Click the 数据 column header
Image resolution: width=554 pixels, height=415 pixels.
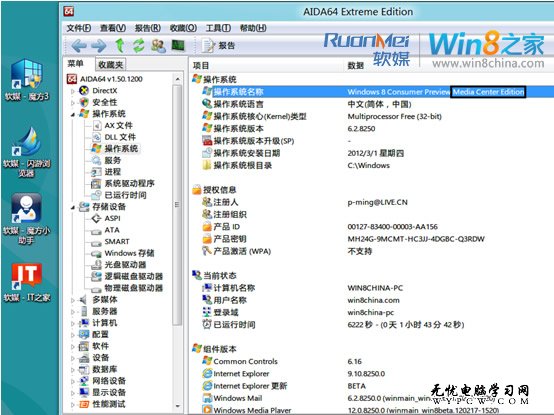click(355, 65)
